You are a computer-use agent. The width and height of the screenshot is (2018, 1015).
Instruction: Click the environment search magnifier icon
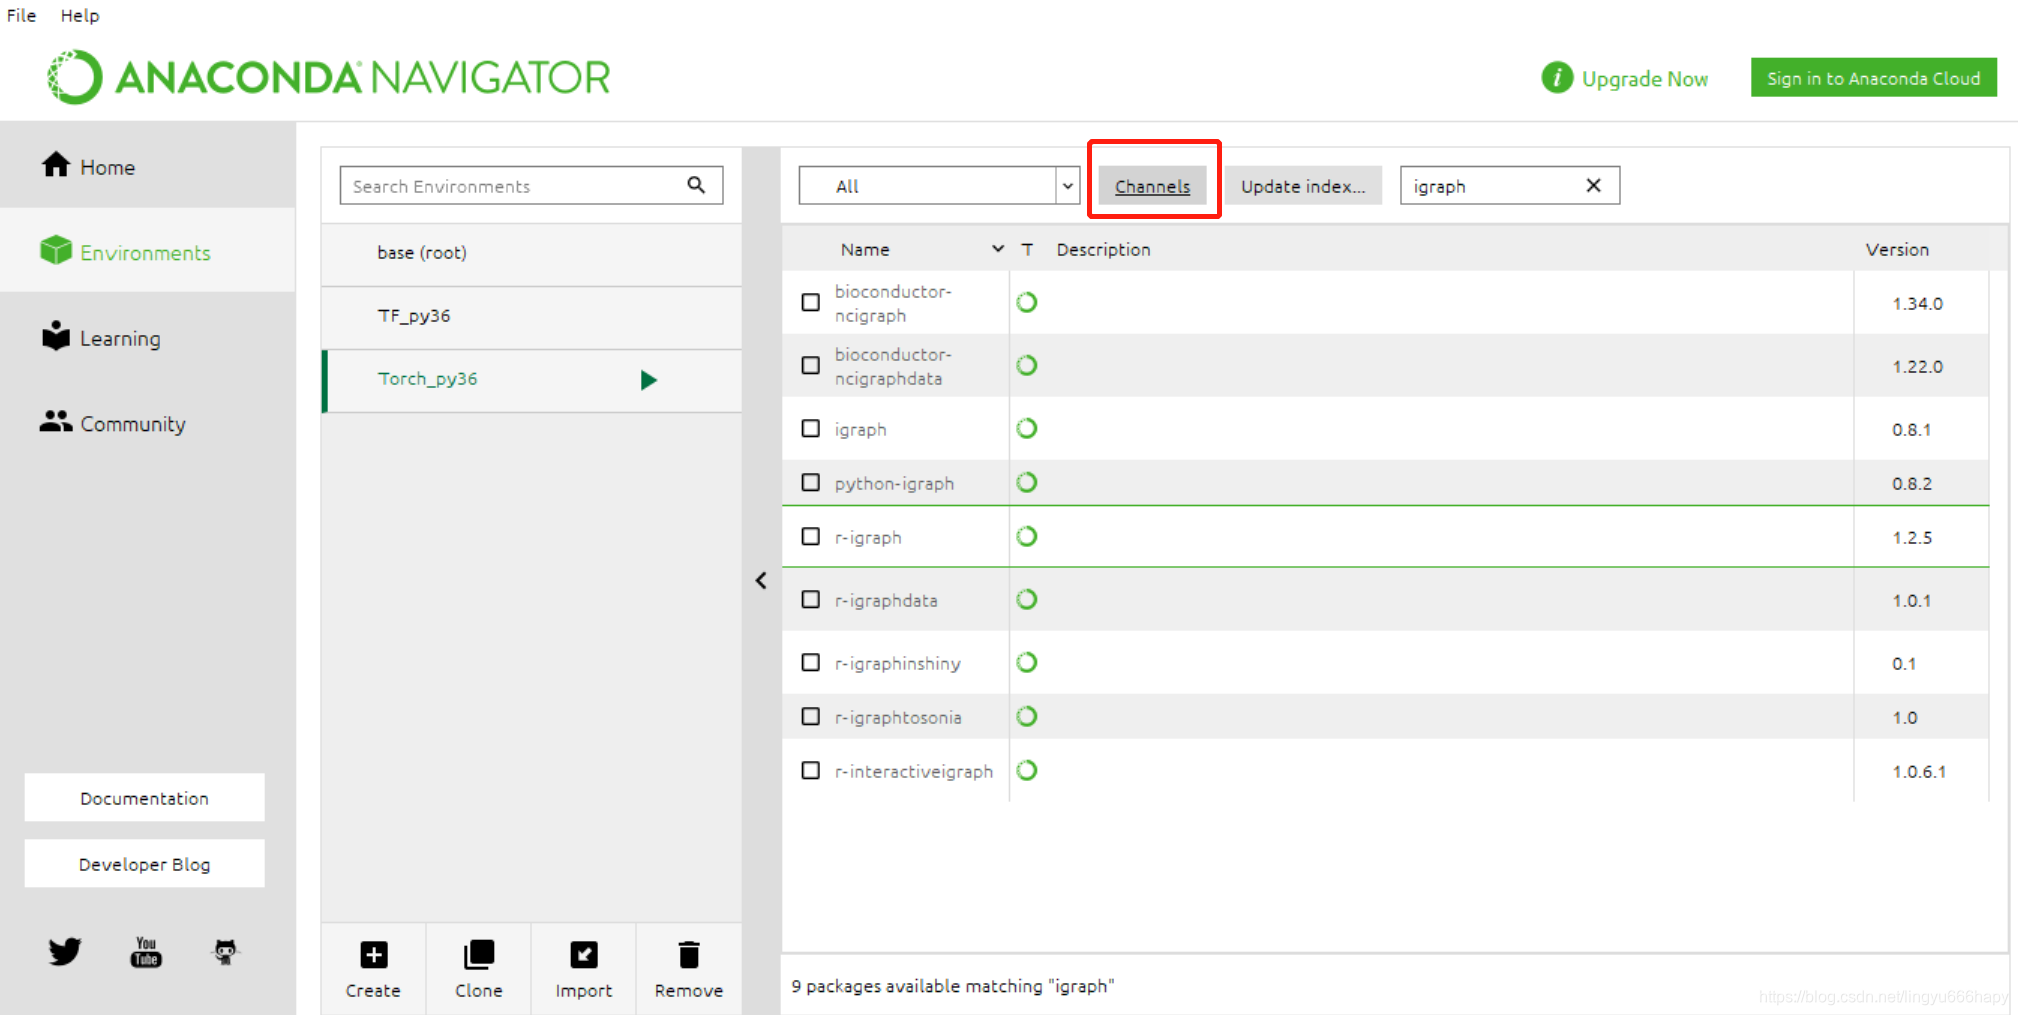(696, 185)
